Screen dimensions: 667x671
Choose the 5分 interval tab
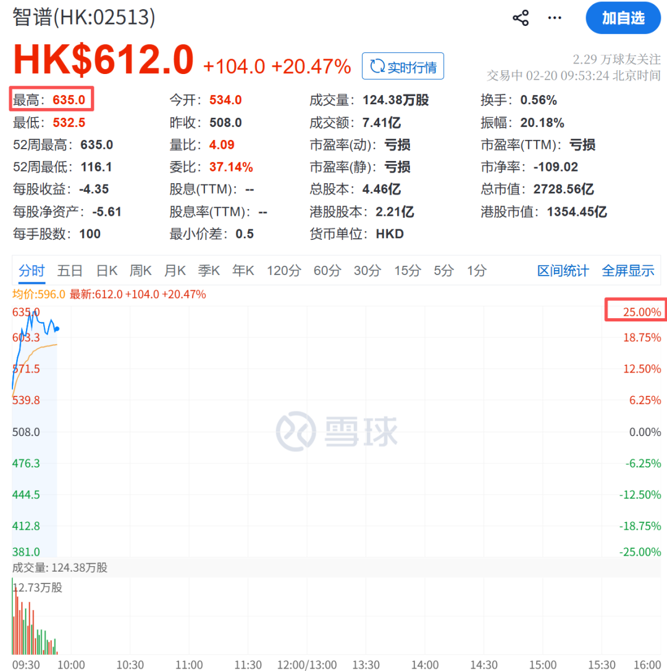pyautogui.click(x=443, y=270)
